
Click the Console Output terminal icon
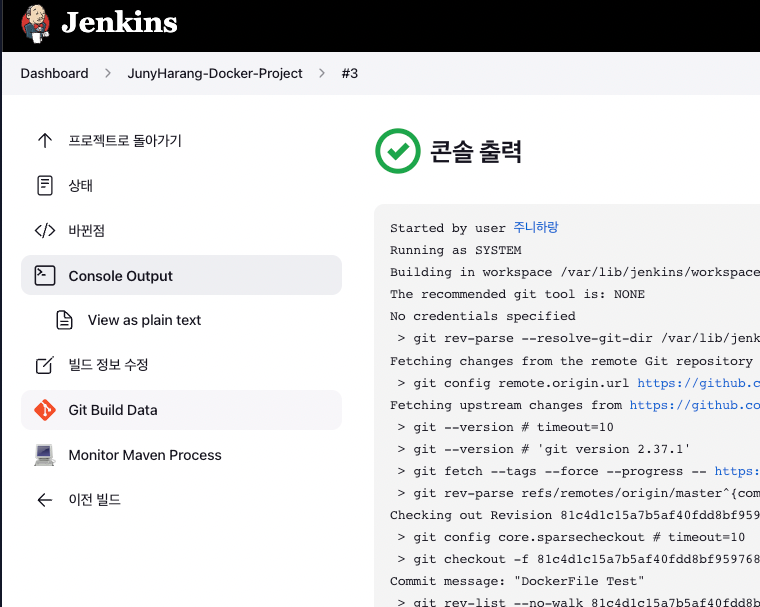pyautogui.click(x=45, y=275)
